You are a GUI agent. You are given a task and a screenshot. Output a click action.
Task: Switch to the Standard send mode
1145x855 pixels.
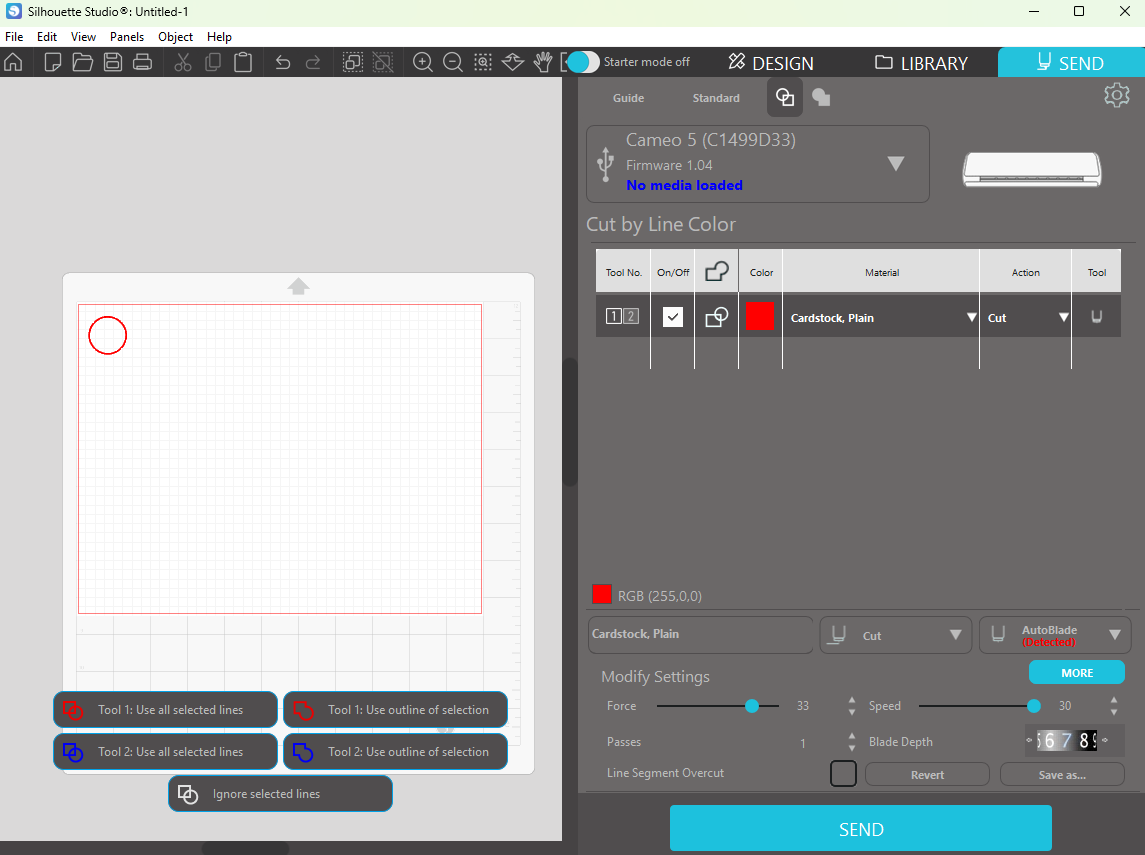click(x=716, y=98)
